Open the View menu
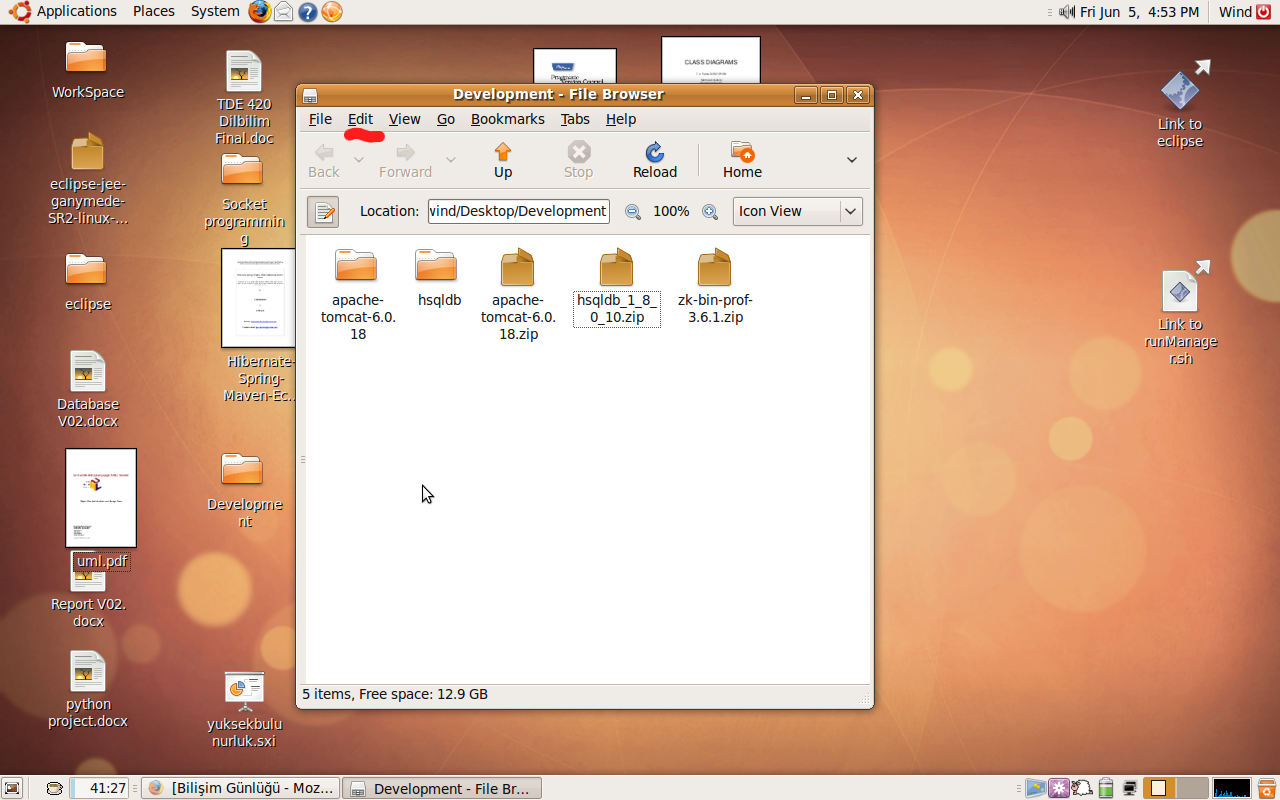 [x=404, y=119]
